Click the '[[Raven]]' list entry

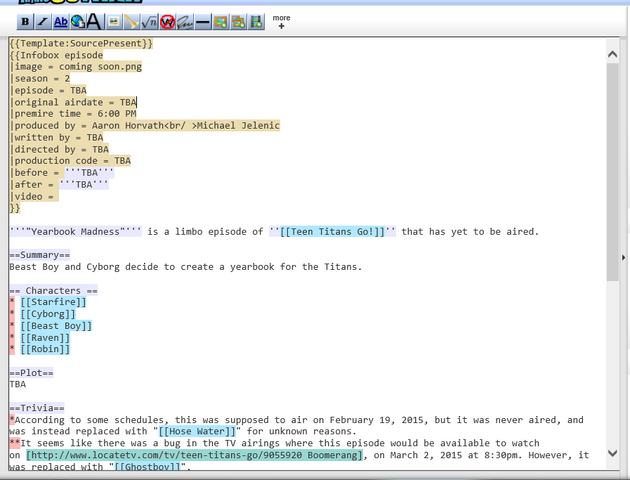[45, 337]
